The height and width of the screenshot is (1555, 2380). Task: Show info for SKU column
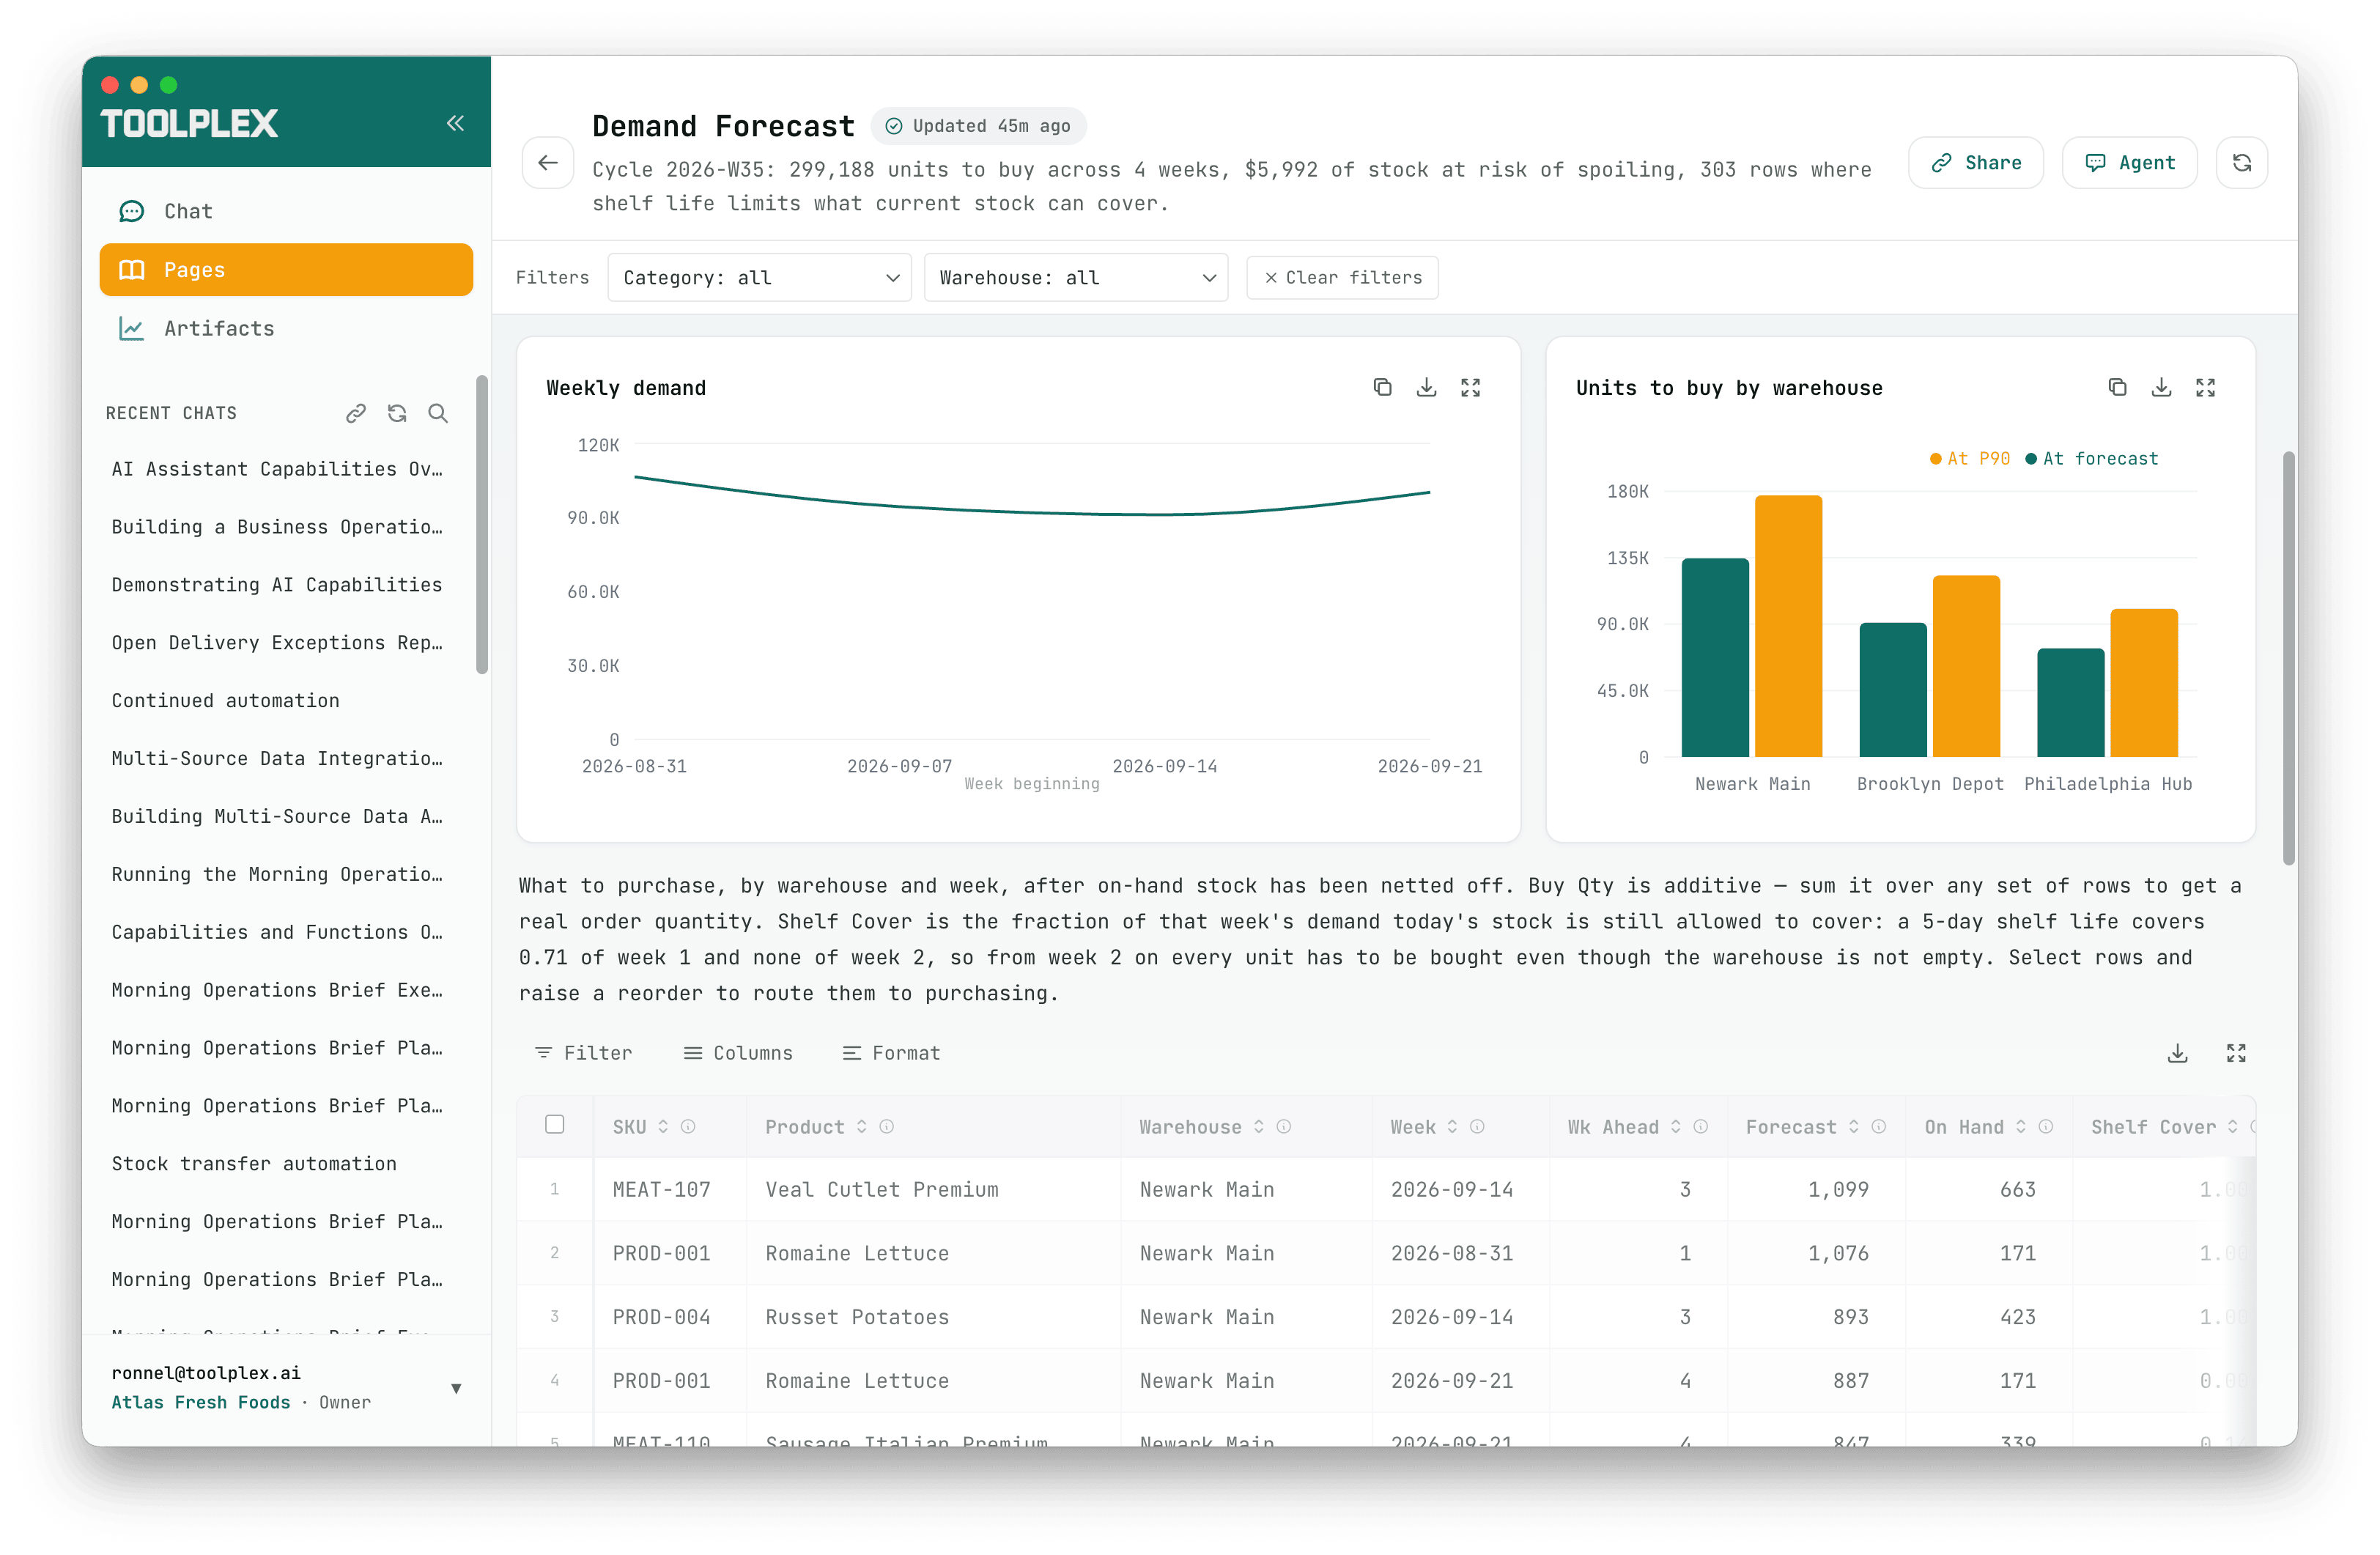[x=688, y=1126]
